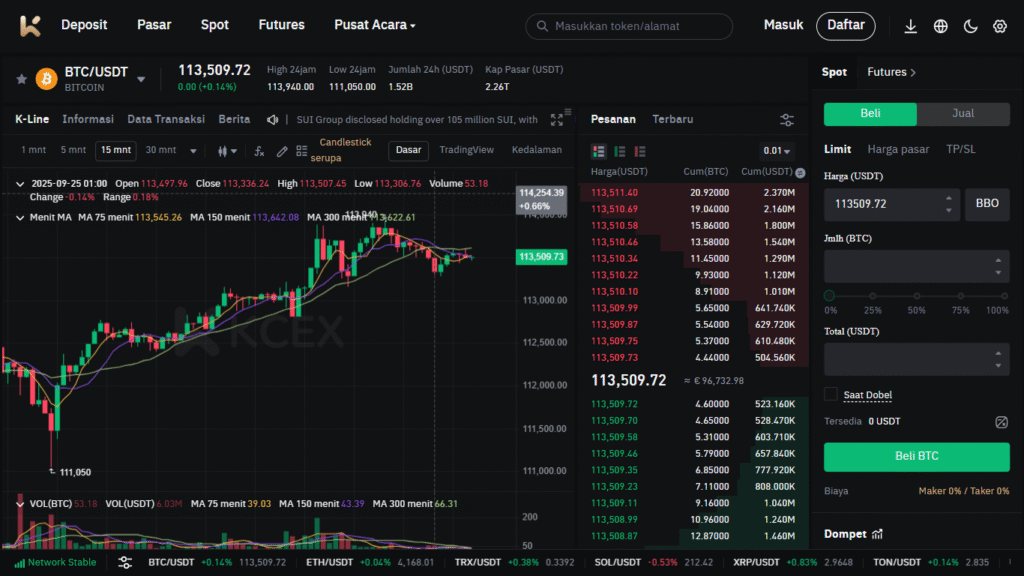Open the indicators (fx) icon
Viewport: 1024px width, 576px height.
(260, 151)
